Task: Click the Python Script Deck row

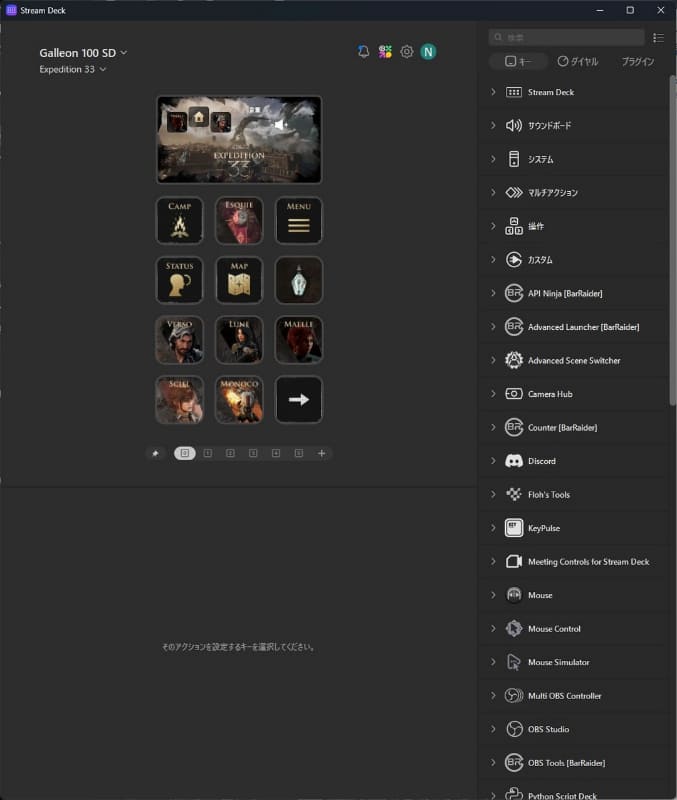Action: [574, 794]
